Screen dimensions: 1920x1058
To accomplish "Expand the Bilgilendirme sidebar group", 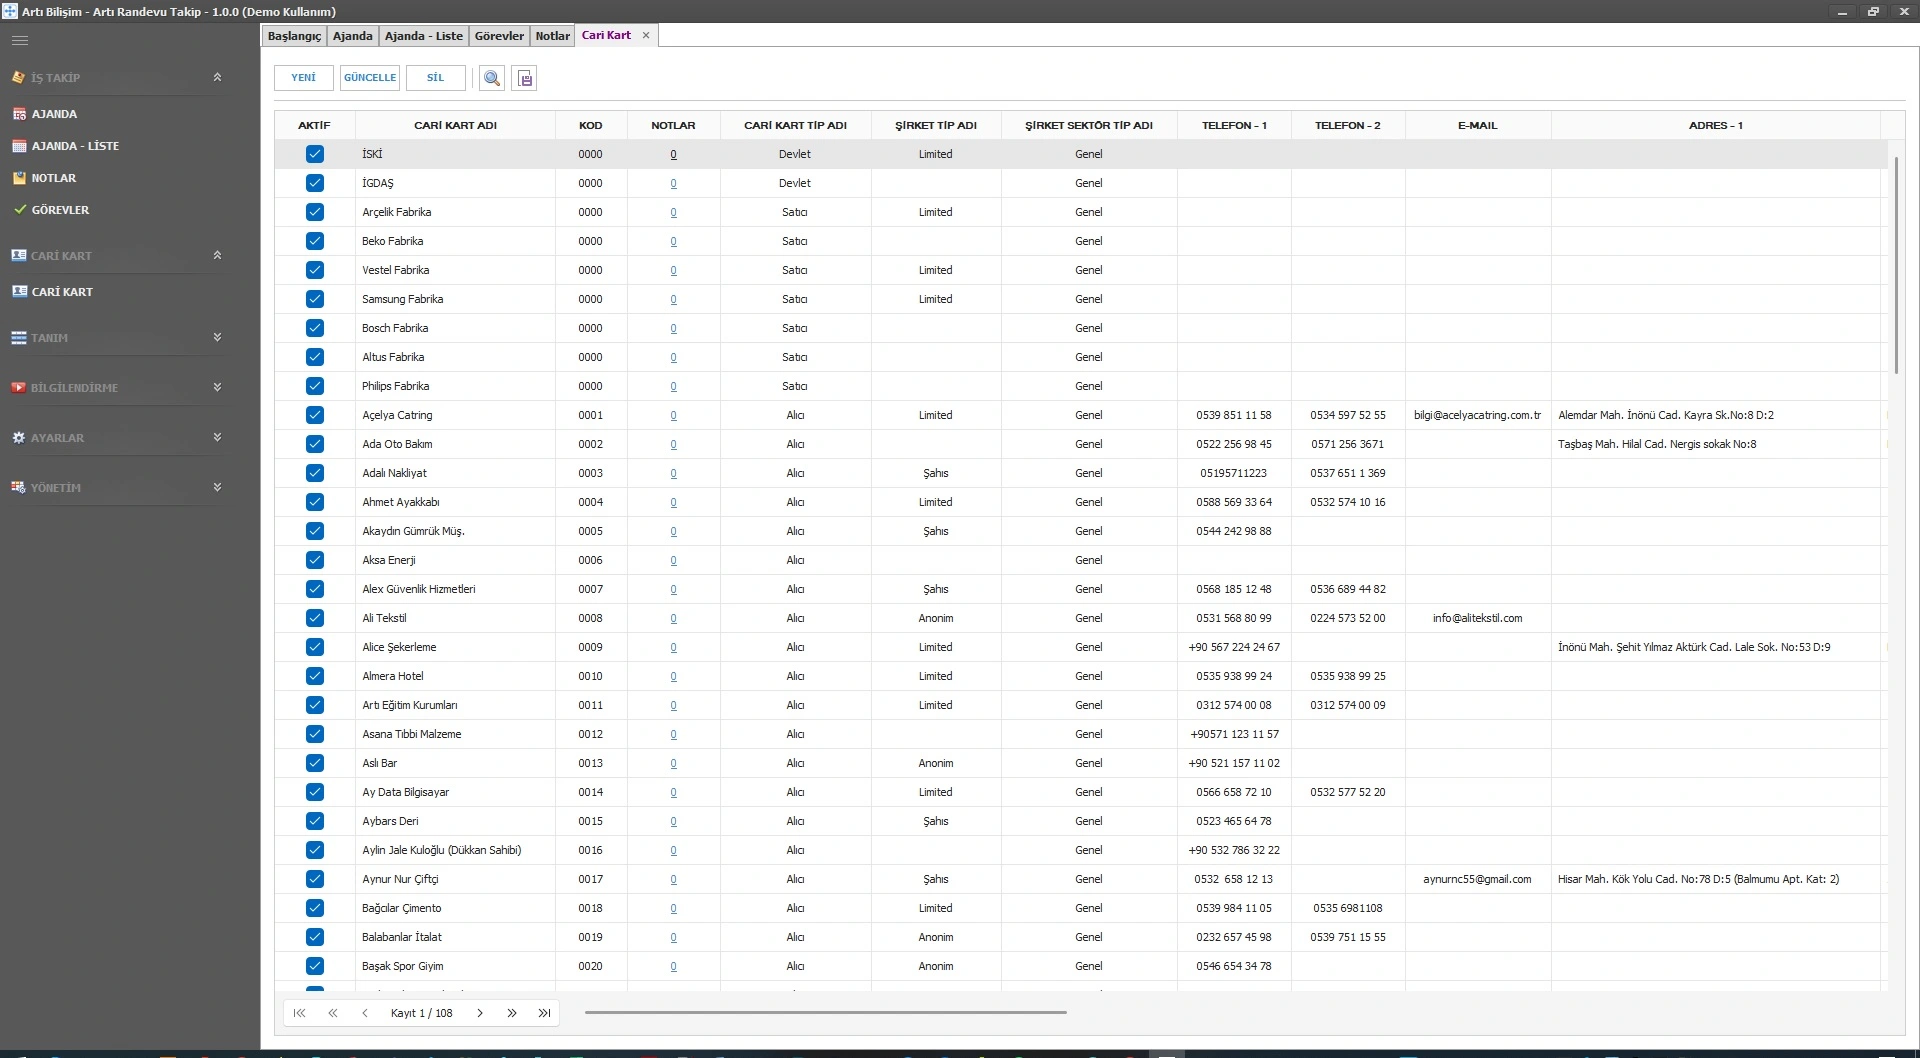I will [x=217, y=387].
